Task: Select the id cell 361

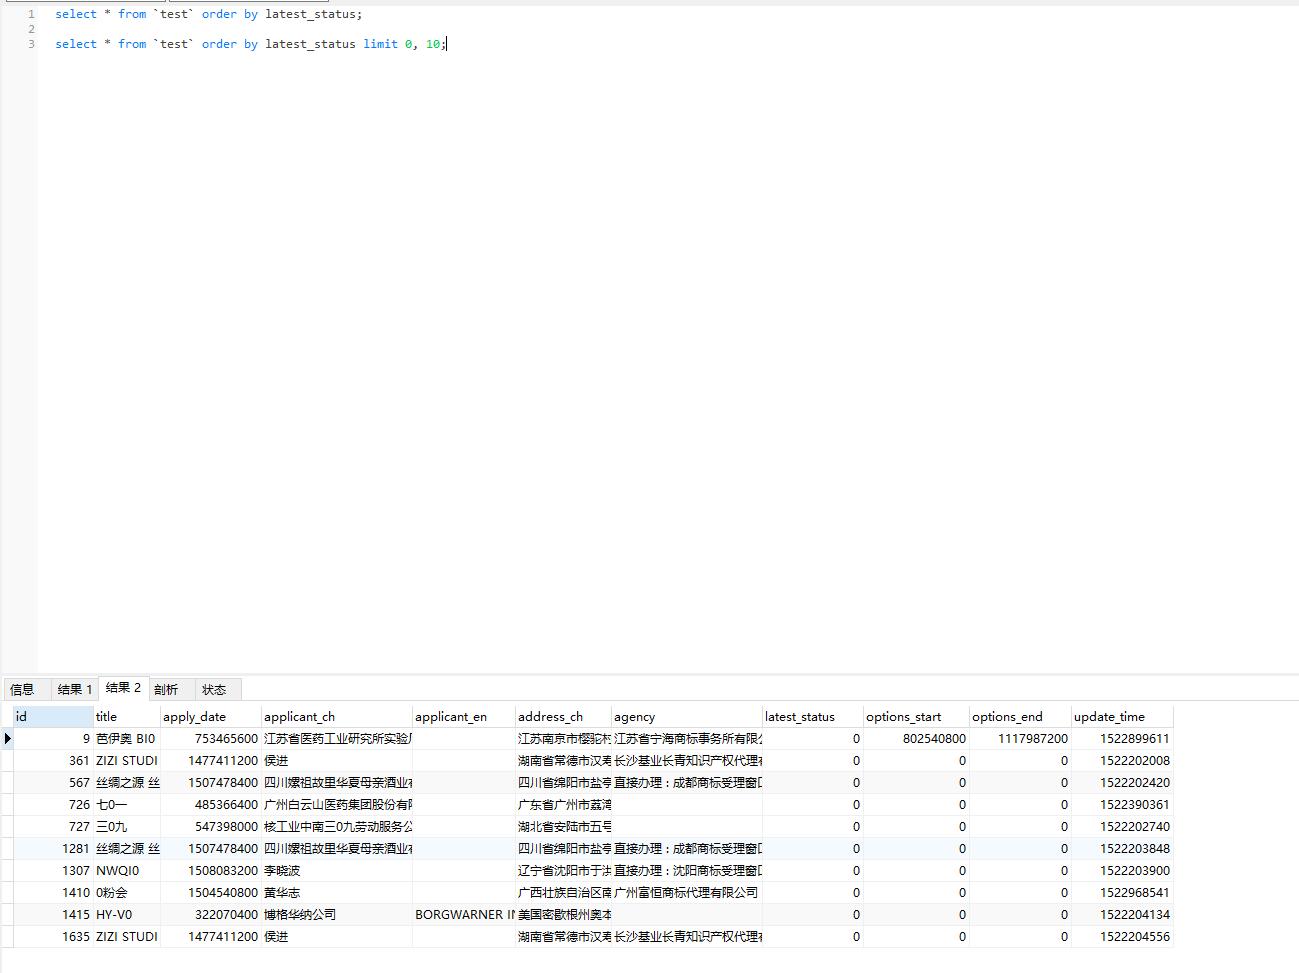Action: pyautogui.click(x=53, y=761)
